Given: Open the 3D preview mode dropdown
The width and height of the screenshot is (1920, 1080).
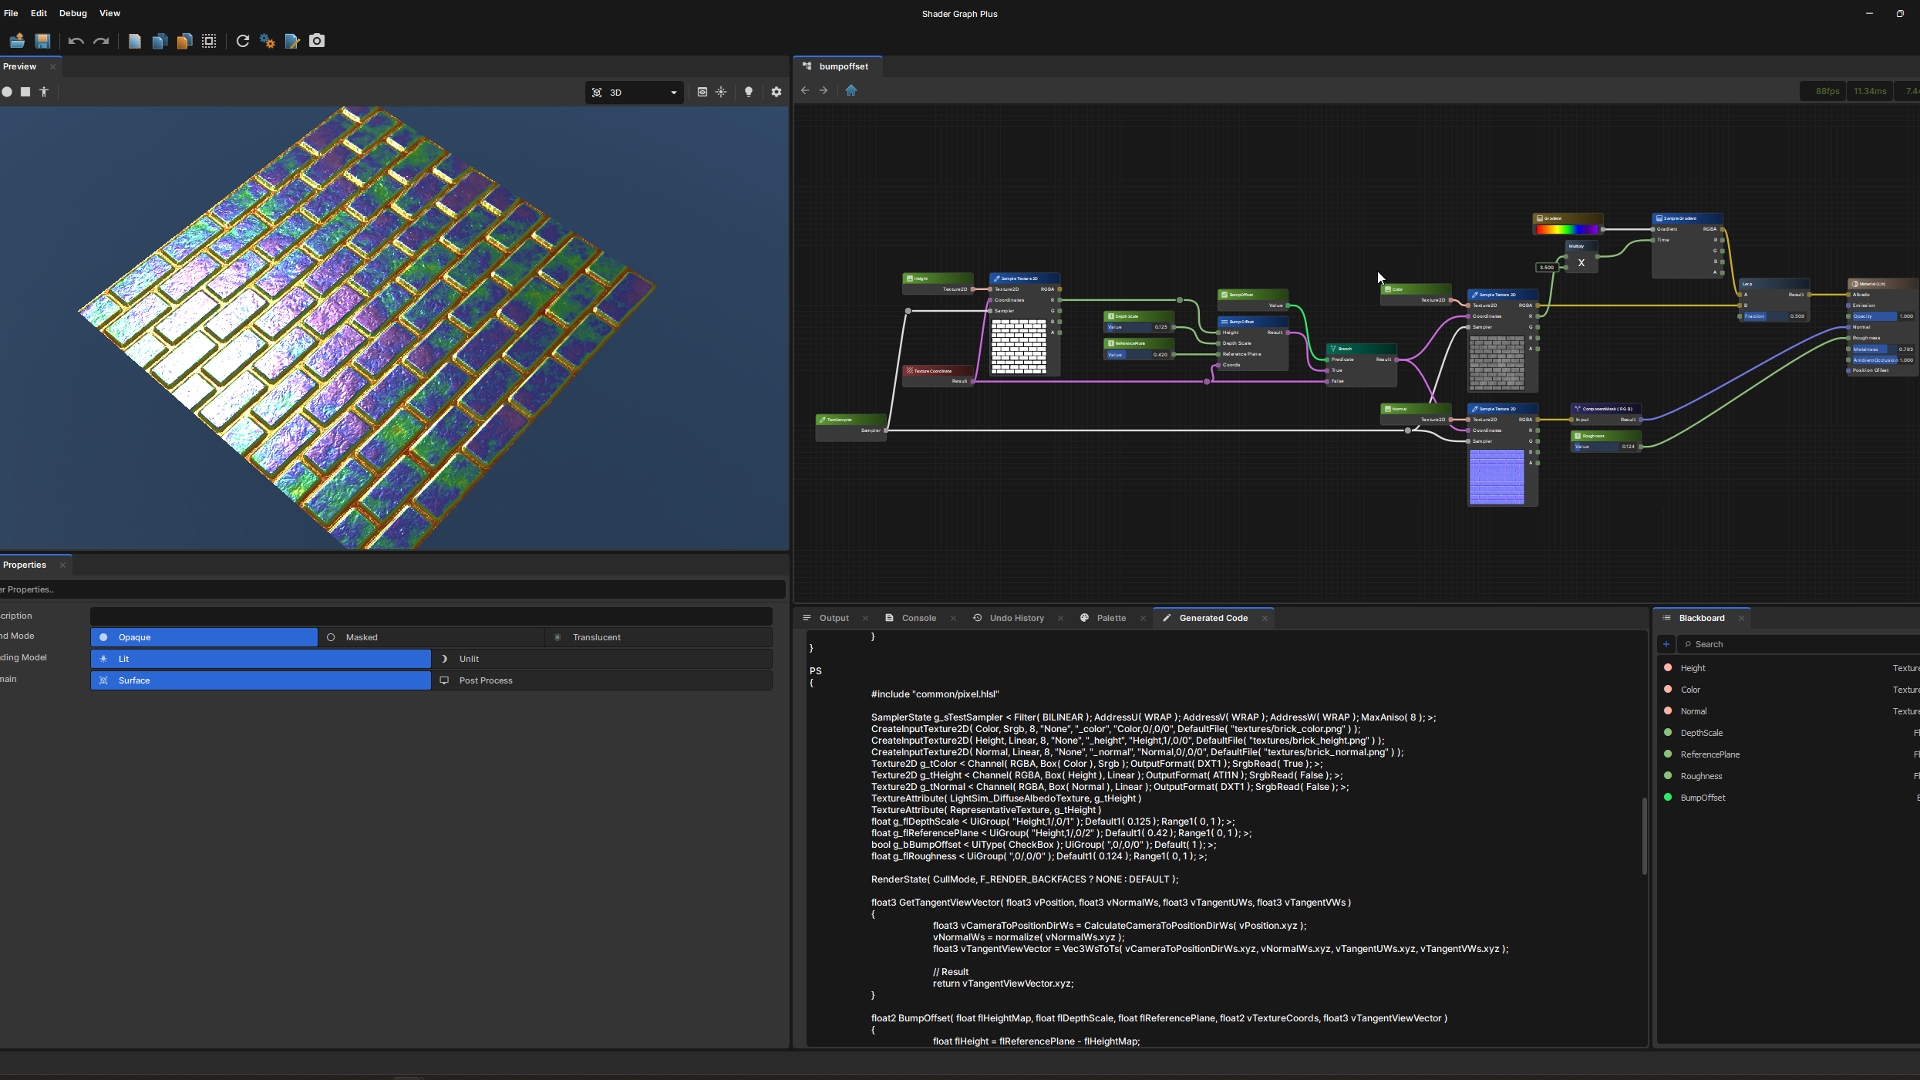Looking at the screenshot, I should [x=635, y=92].
